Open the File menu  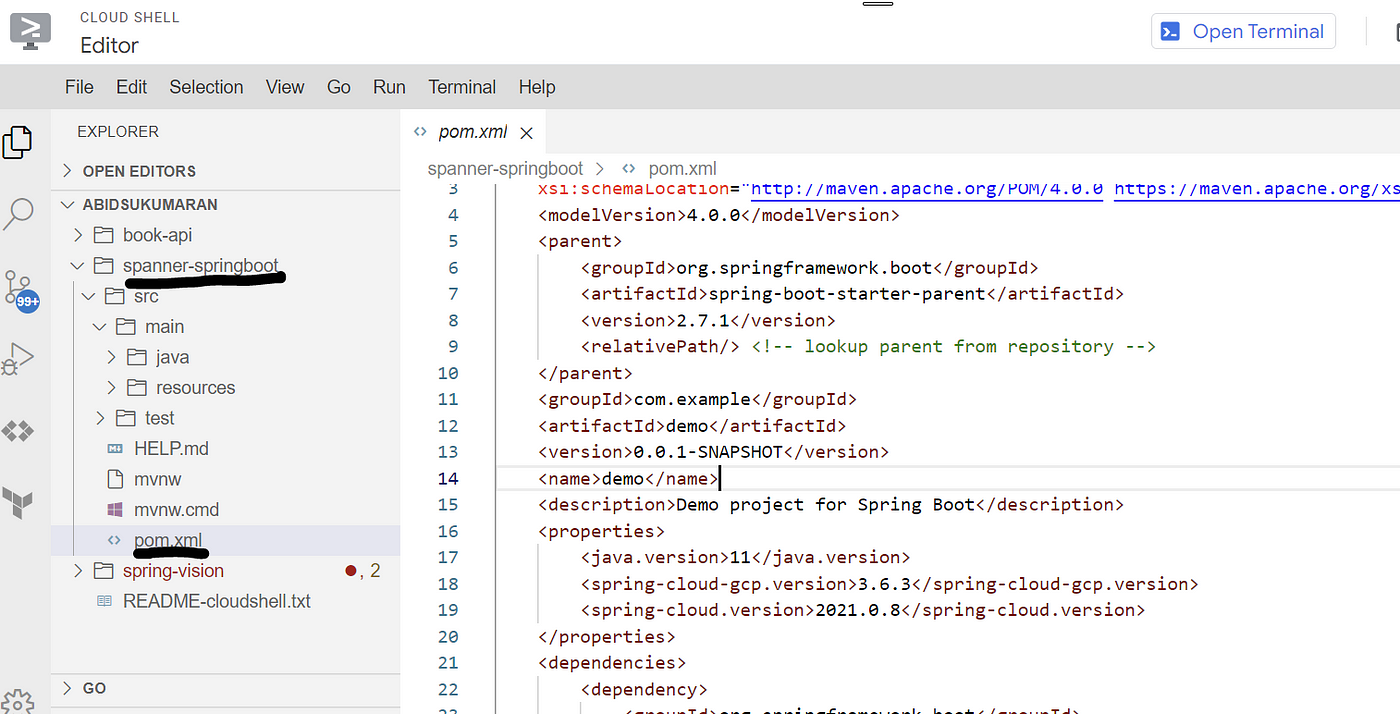coord(79,87)
